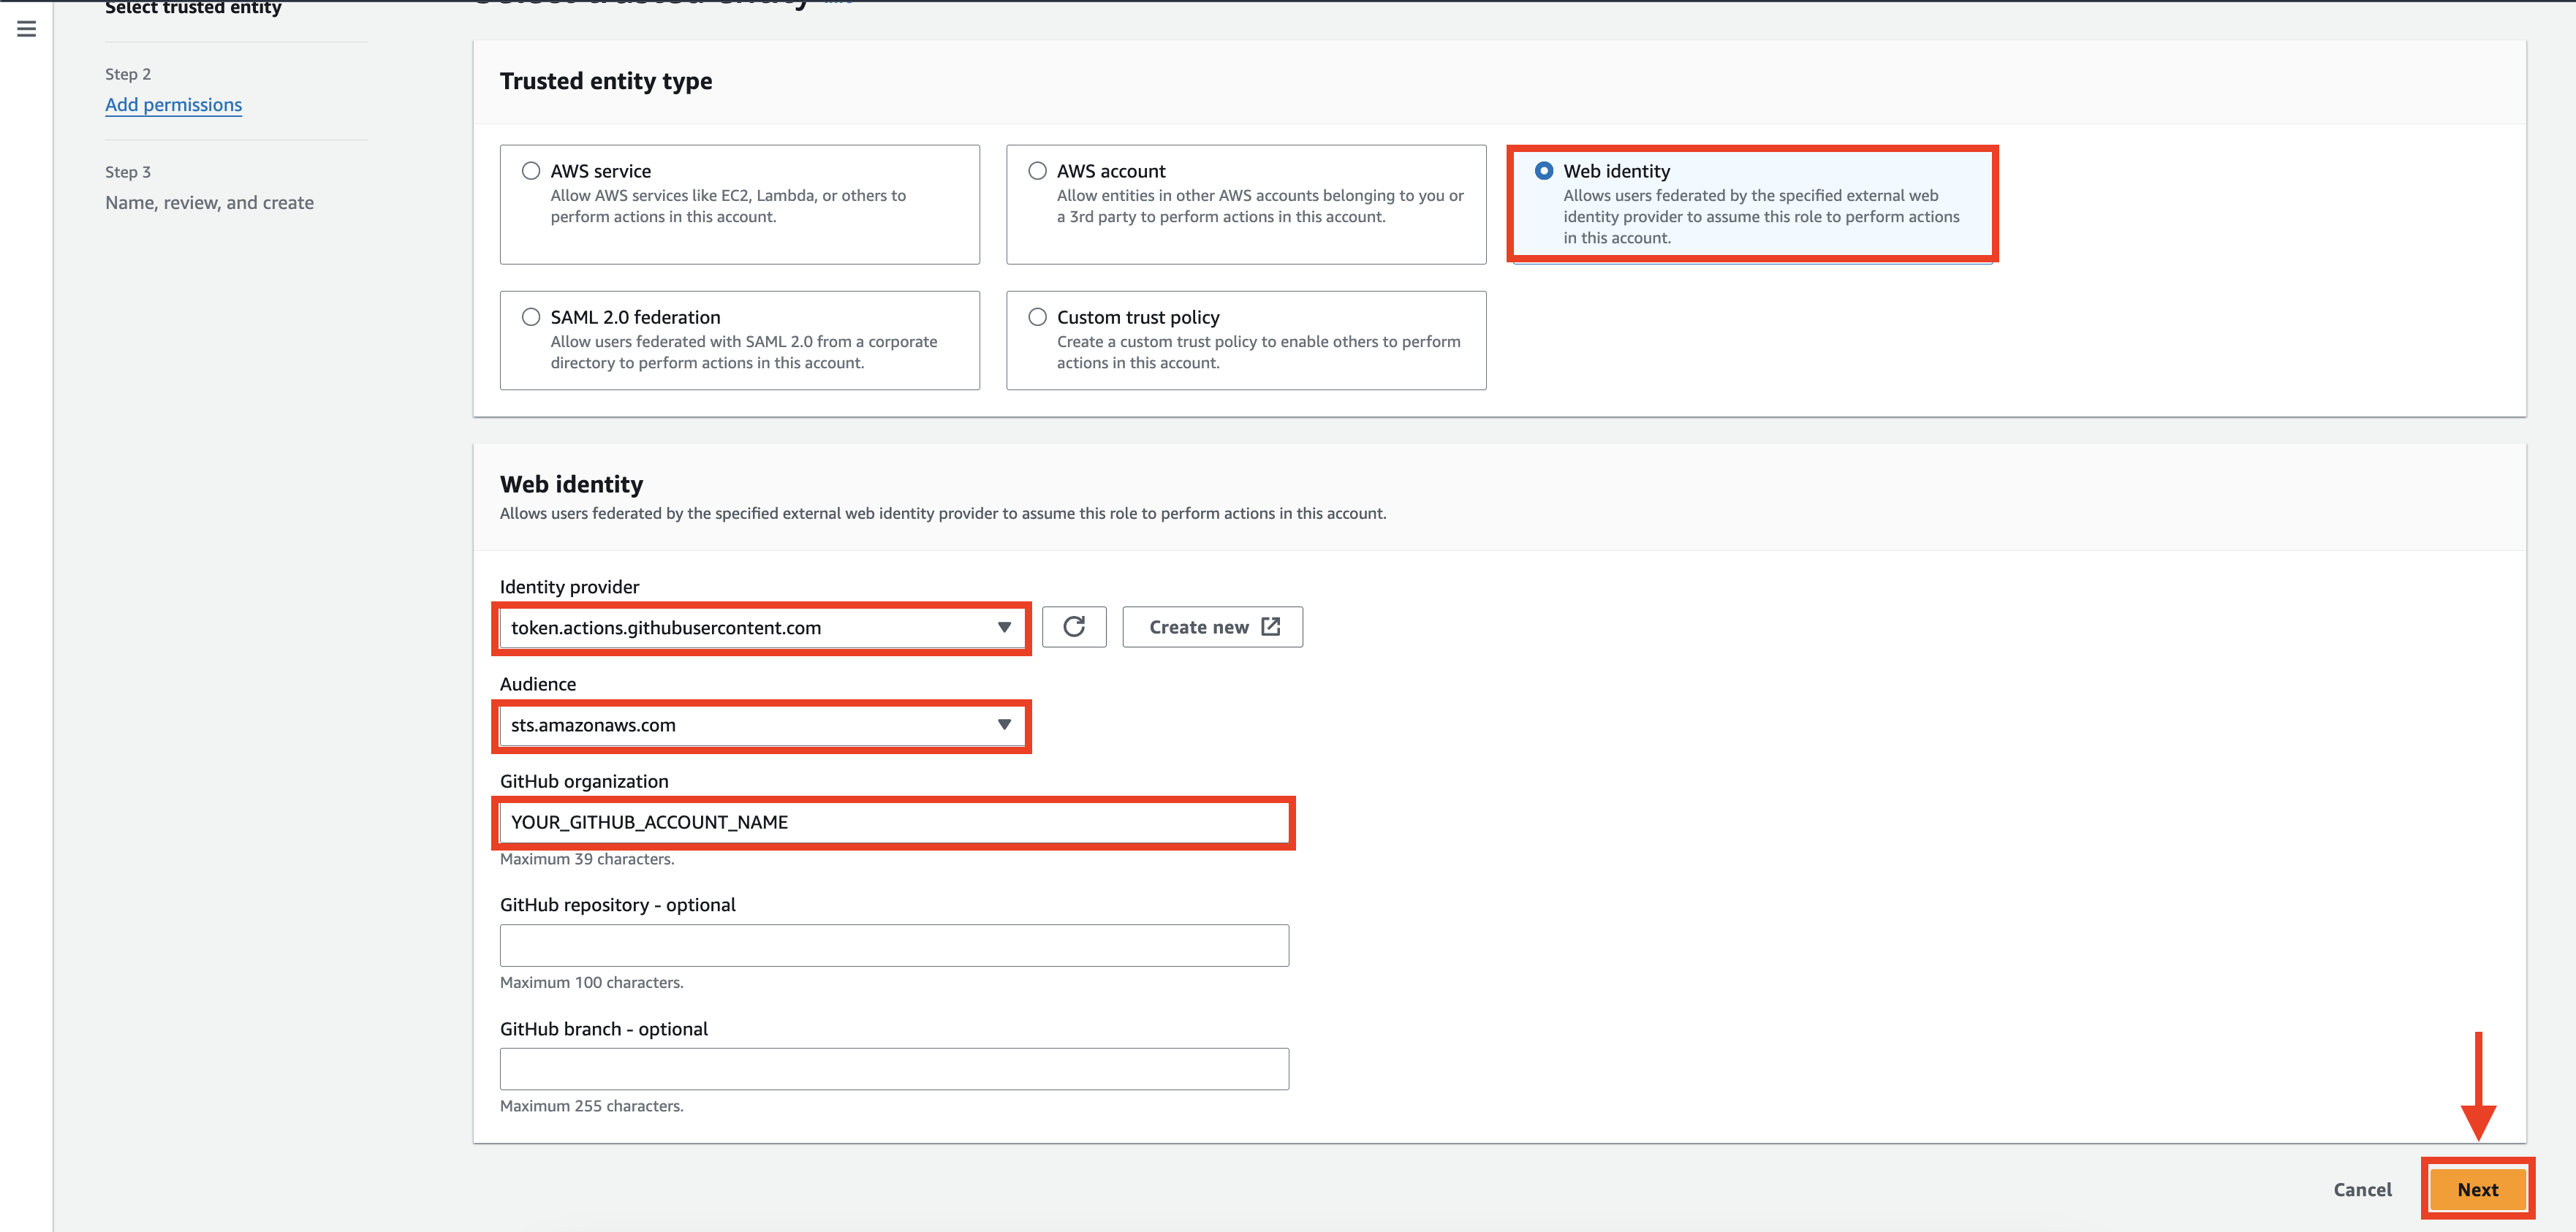Image resolution: width=2576 pixels, height=1232 pixels.
Task: Refresh the identity provider list
Action: pos(1074,627)
